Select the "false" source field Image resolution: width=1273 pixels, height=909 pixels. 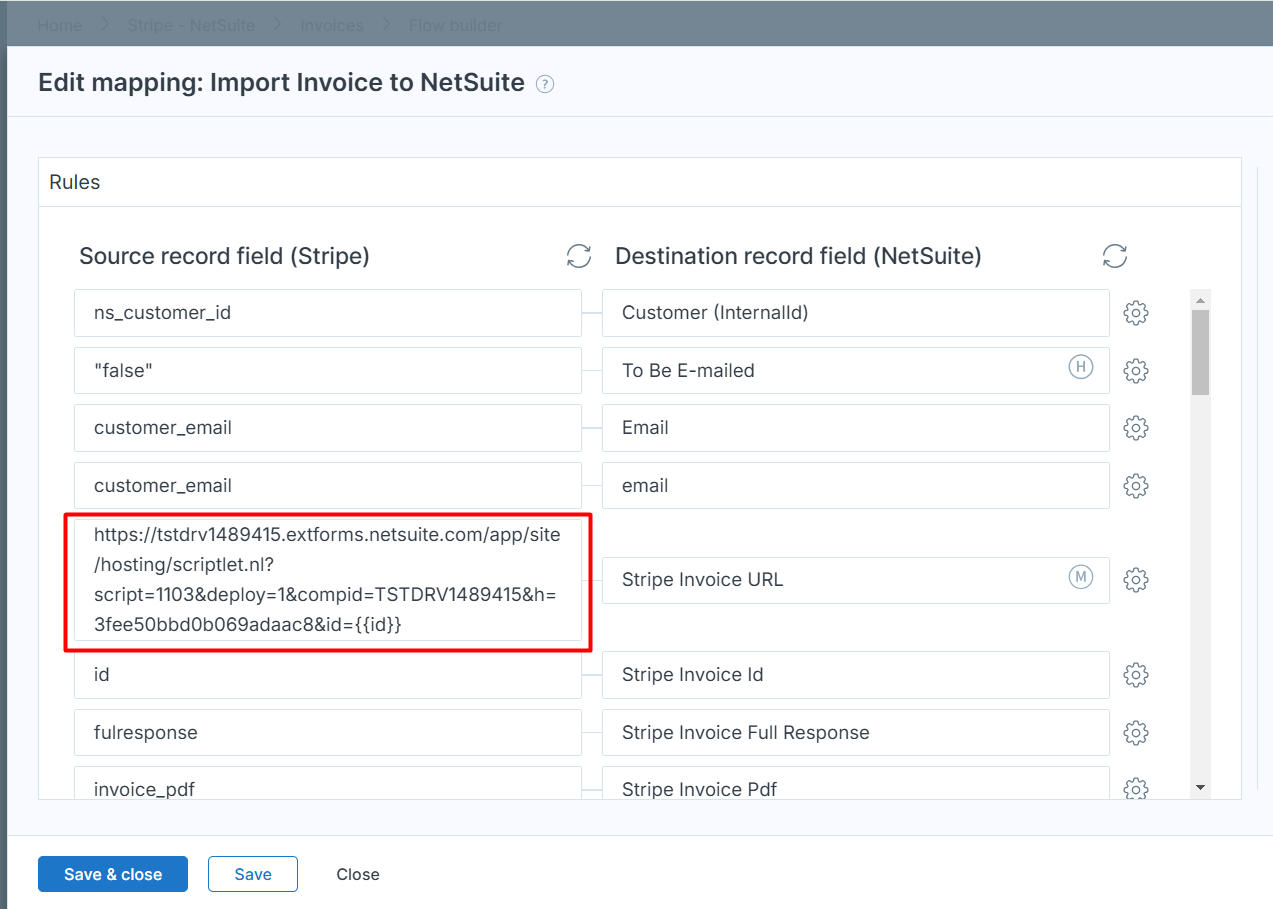pos(328,371)
